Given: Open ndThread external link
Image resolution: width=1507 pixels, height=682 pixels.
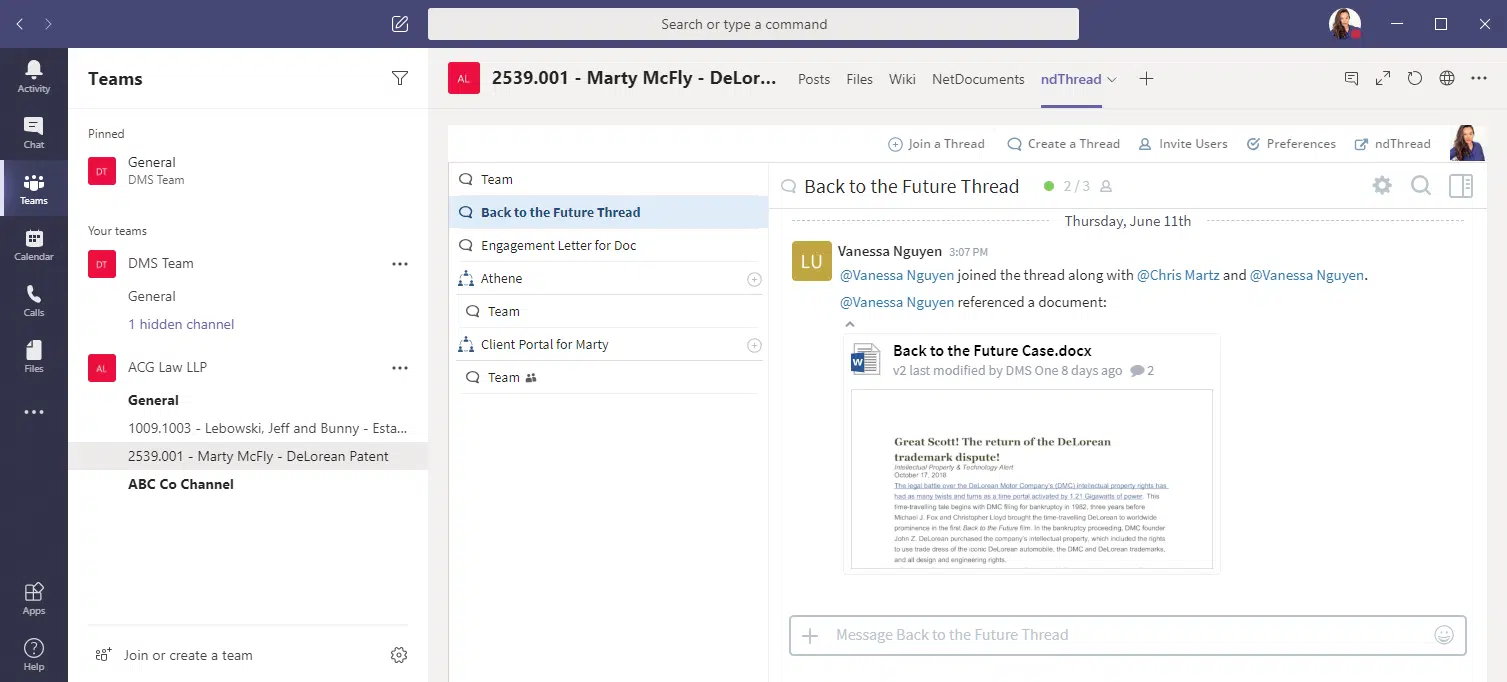Looking at the screenshot, I should click(1393, 144).
